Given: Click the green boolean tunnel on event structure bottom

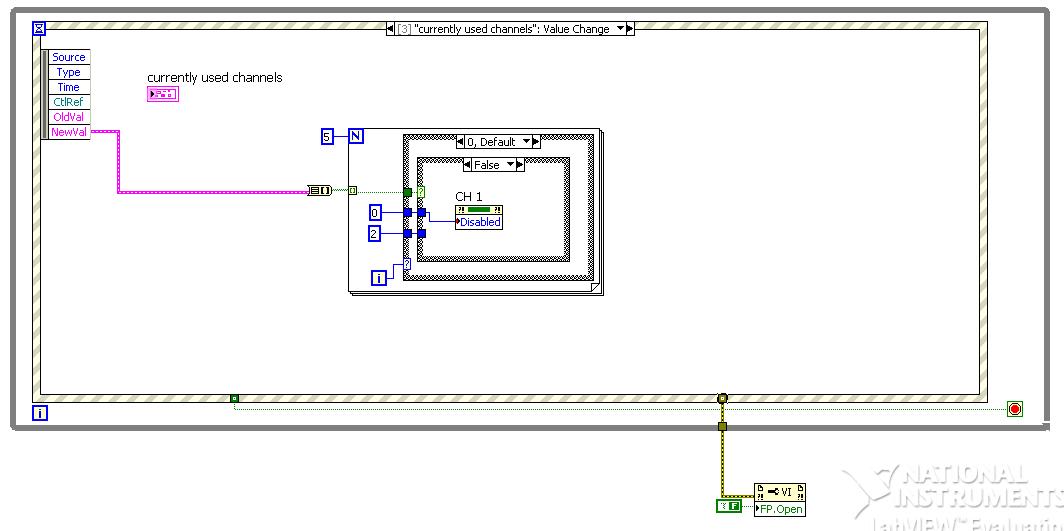Looking at the screenshot, I should coord(234,399).
